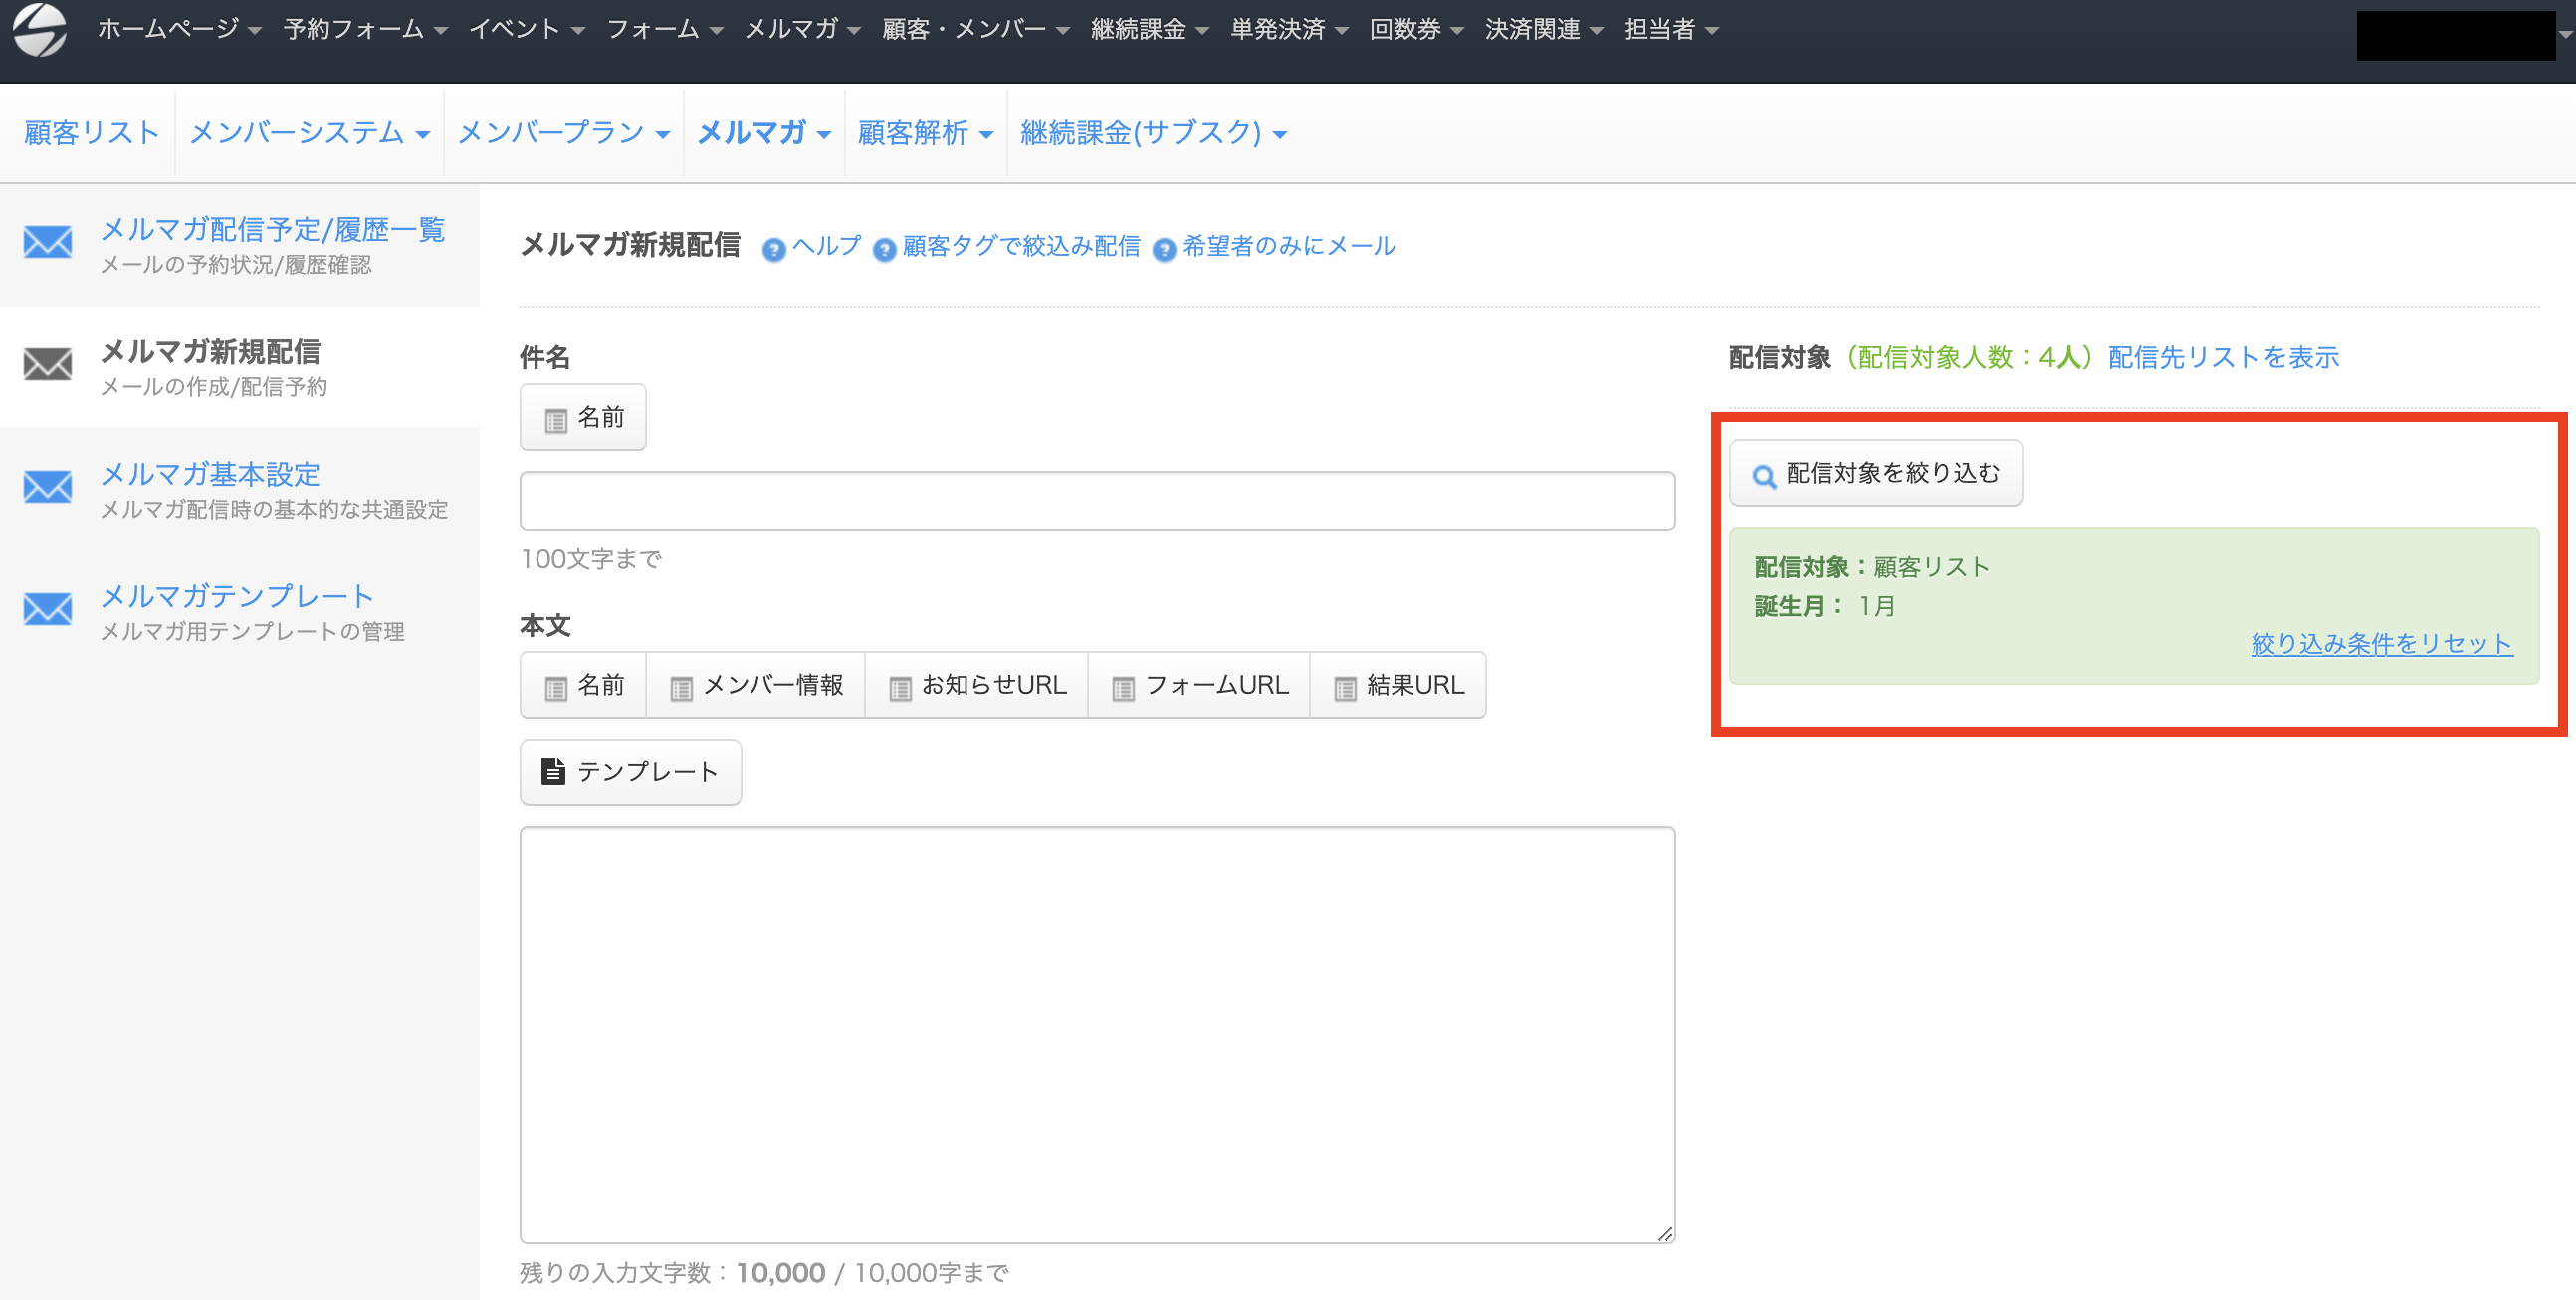Click the メルマガテンプレート envelope icon
The height and width of the screenshot is (1300, 2576).
click(48, 609)
